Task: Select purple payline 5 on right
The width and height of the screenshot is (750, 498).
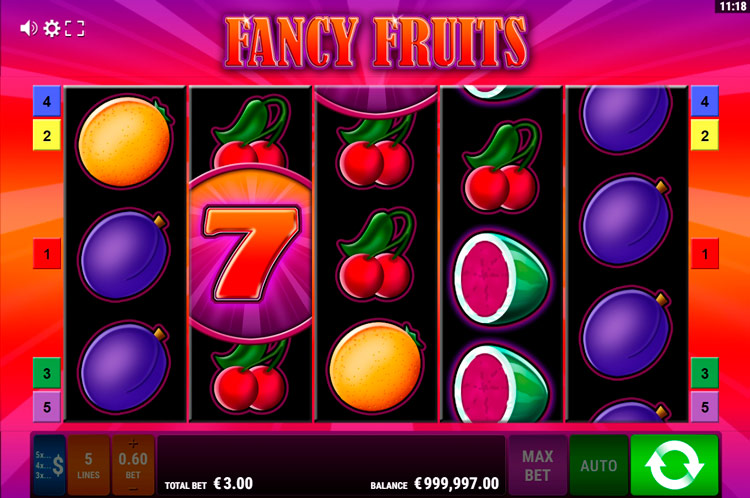Action: 705,407
